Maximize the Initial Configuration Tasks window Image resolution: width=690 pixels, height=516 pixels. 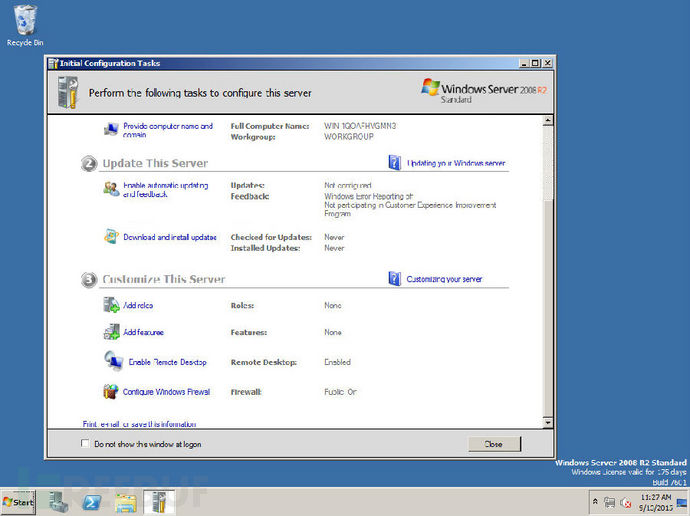[535, 63]
